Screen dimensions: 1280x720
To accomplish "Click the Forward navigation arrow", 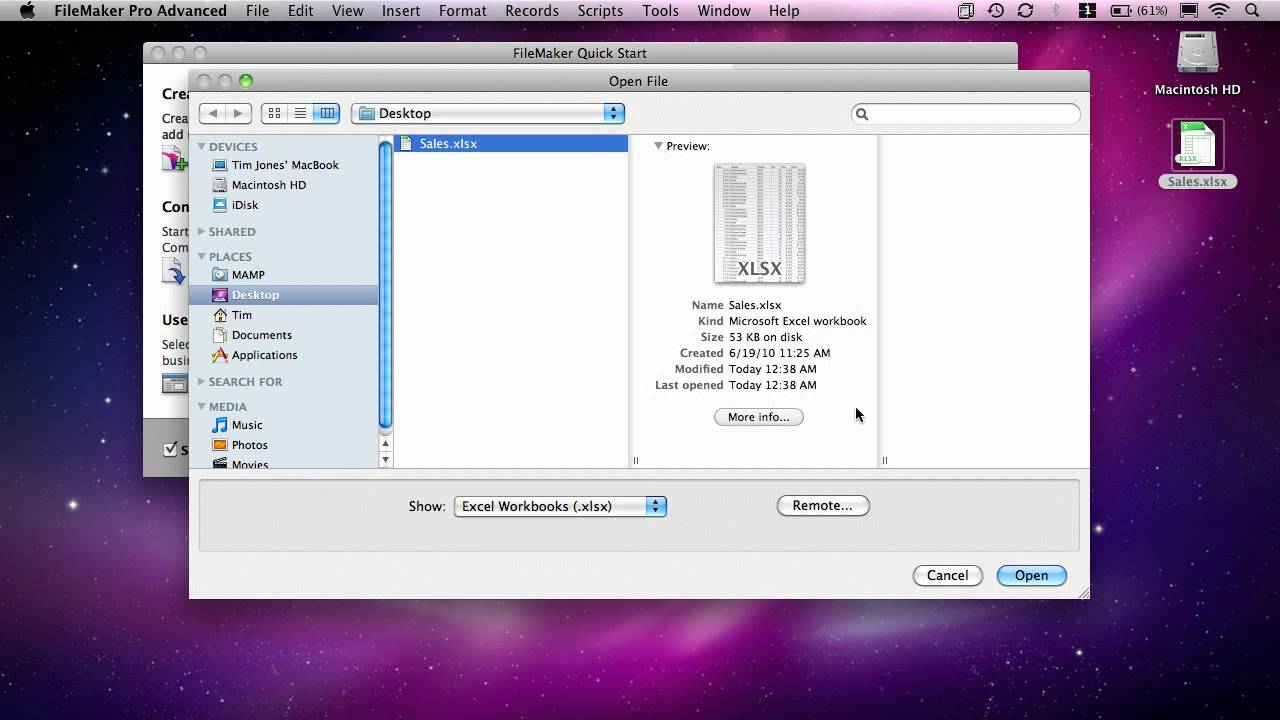I will [238, 113].
